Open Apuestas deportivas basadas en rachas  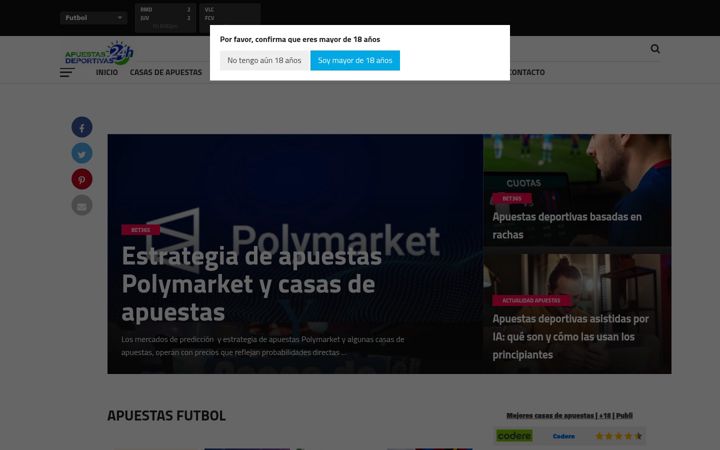(567, 225)
